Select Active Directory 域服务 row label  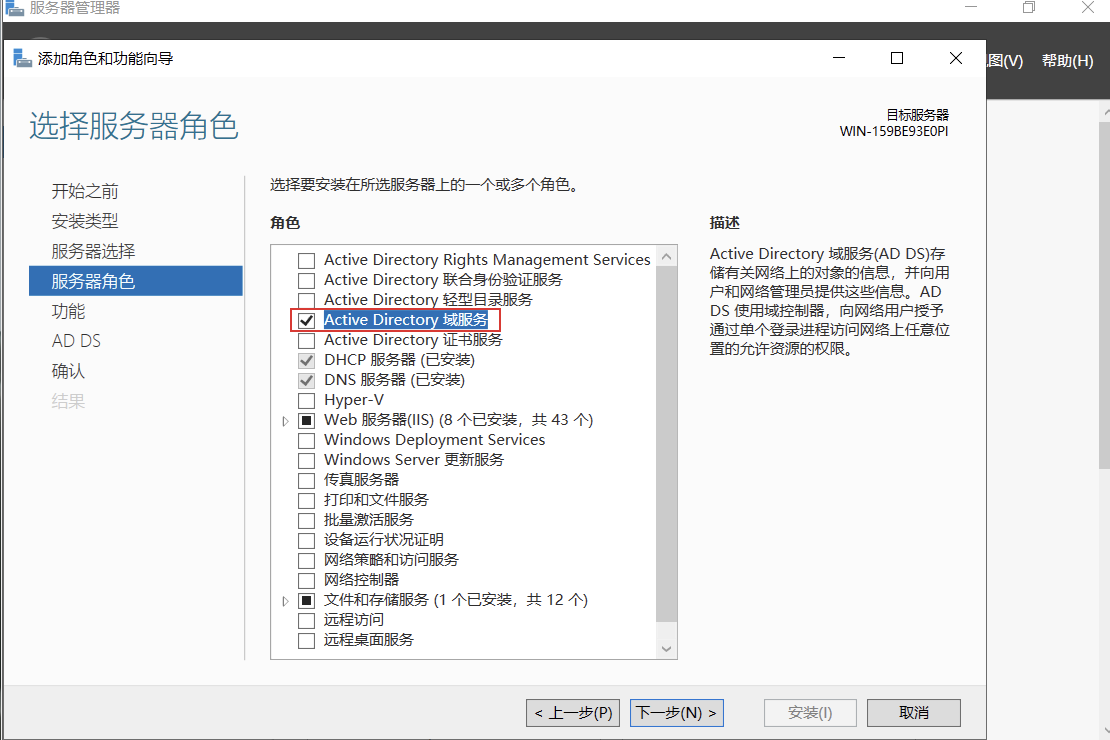coord(406,320)
